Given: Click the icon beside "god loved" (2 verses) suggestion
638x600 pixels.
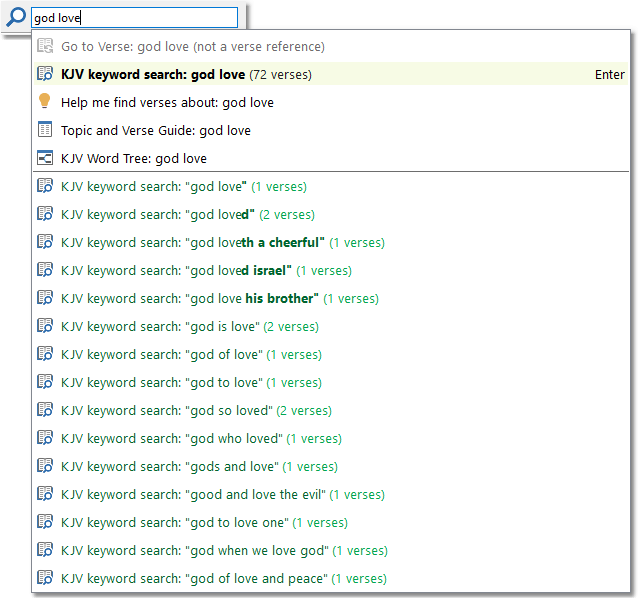Looking at the screenshot, I should point(45,214).
